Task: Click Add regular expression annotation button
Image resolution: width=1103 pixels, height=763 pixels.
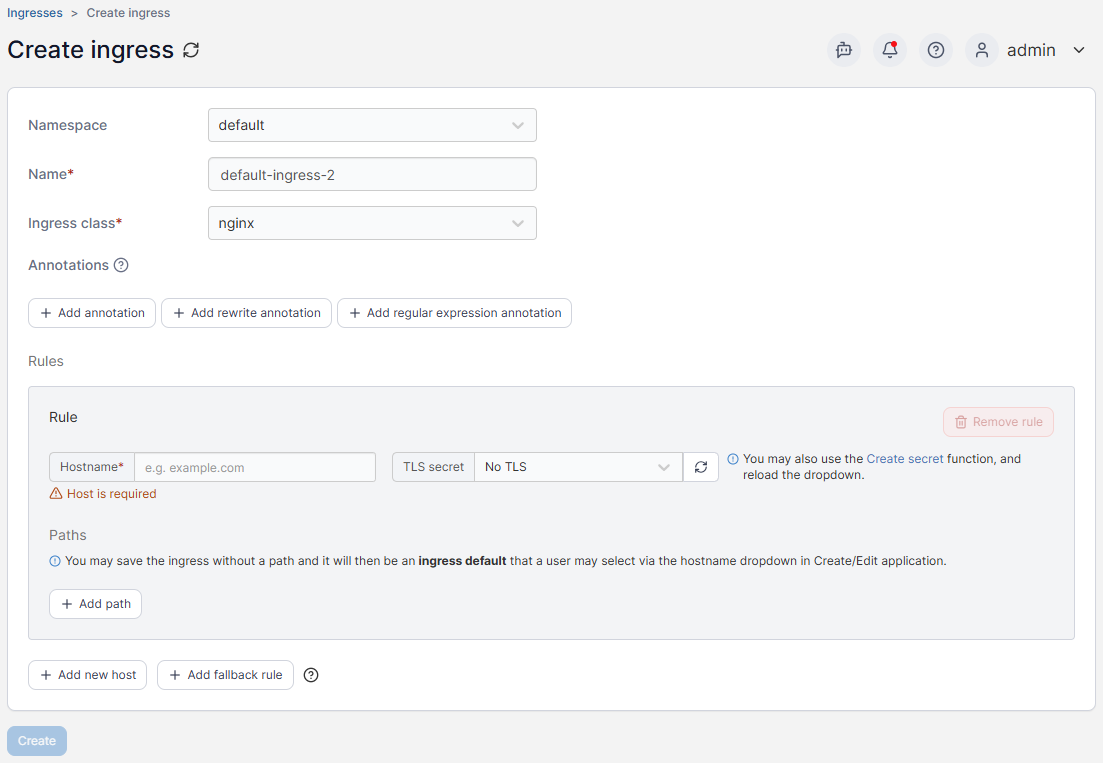Action: [x=454, y=313]
